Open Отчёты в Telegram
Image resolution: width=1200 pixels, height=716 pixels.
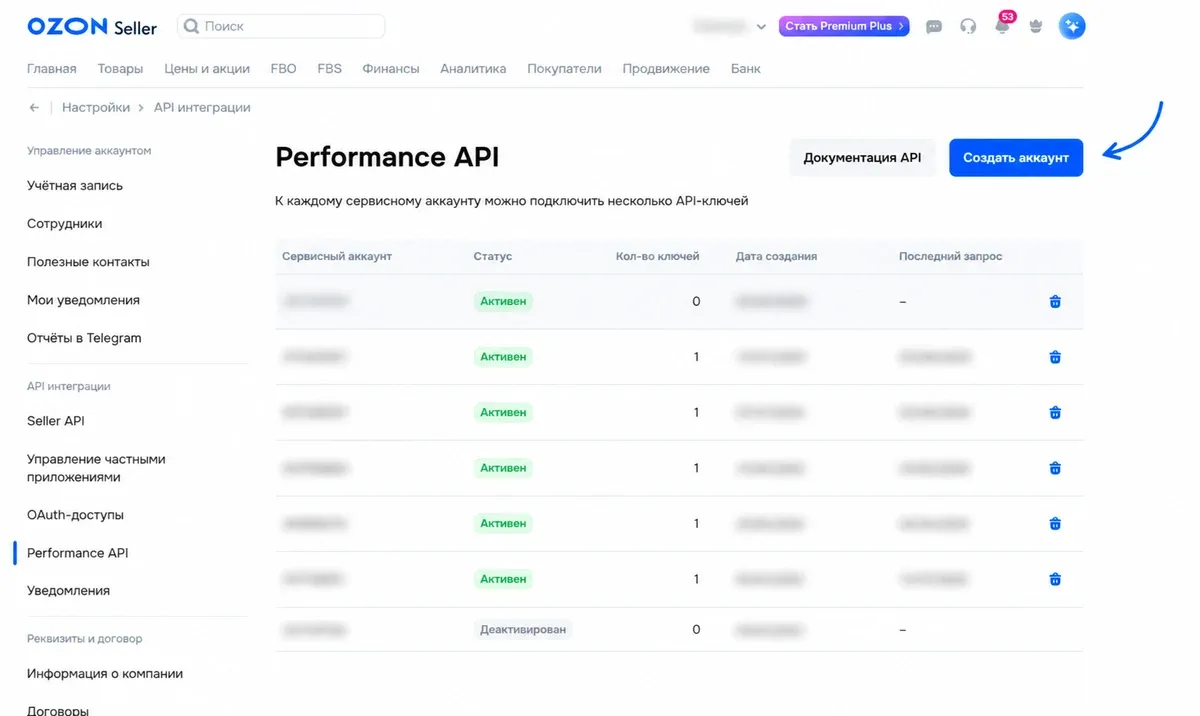[84, 338]
